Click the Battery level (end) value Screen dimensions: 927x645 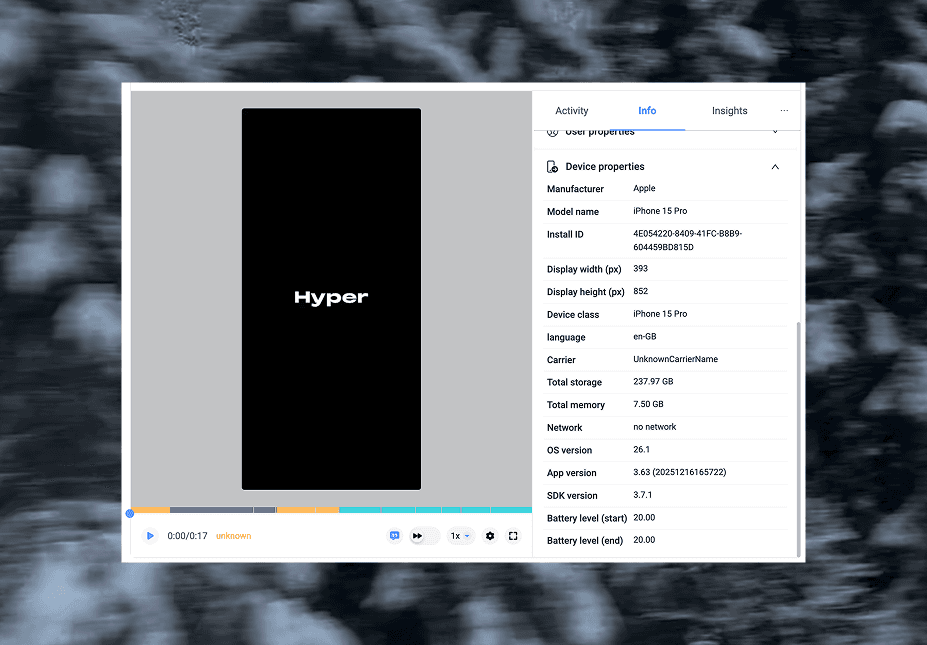(x=644, y=540)
